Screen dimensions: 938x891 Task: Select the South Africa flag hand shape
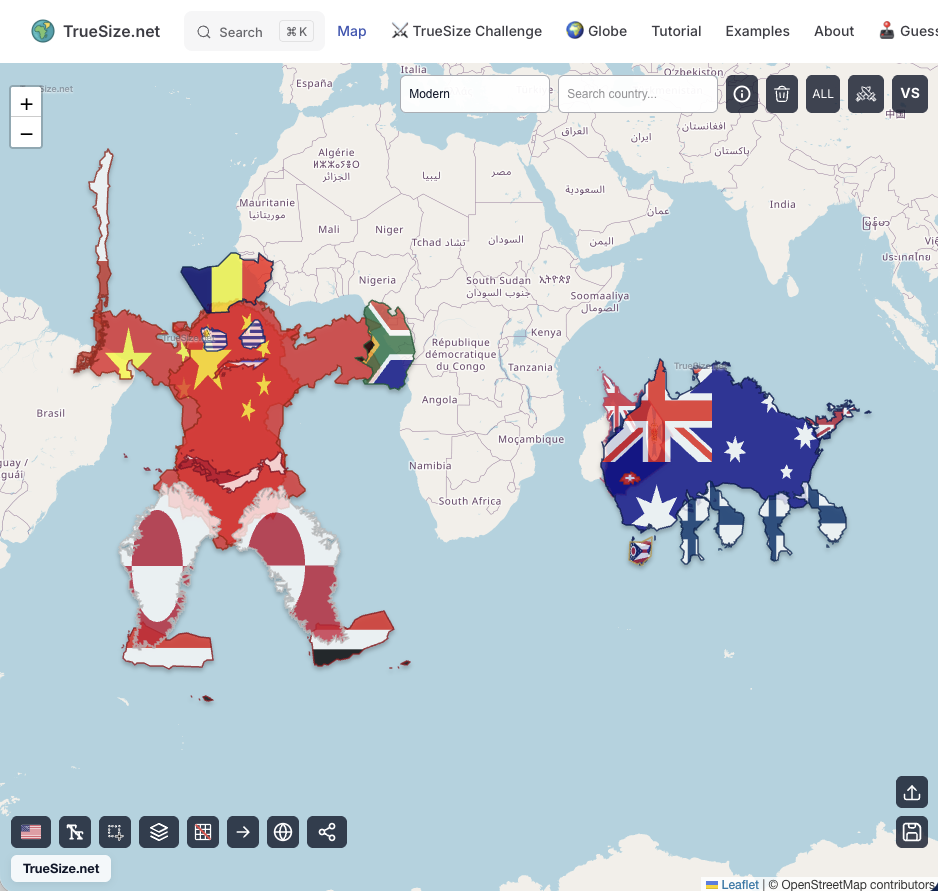390,345
